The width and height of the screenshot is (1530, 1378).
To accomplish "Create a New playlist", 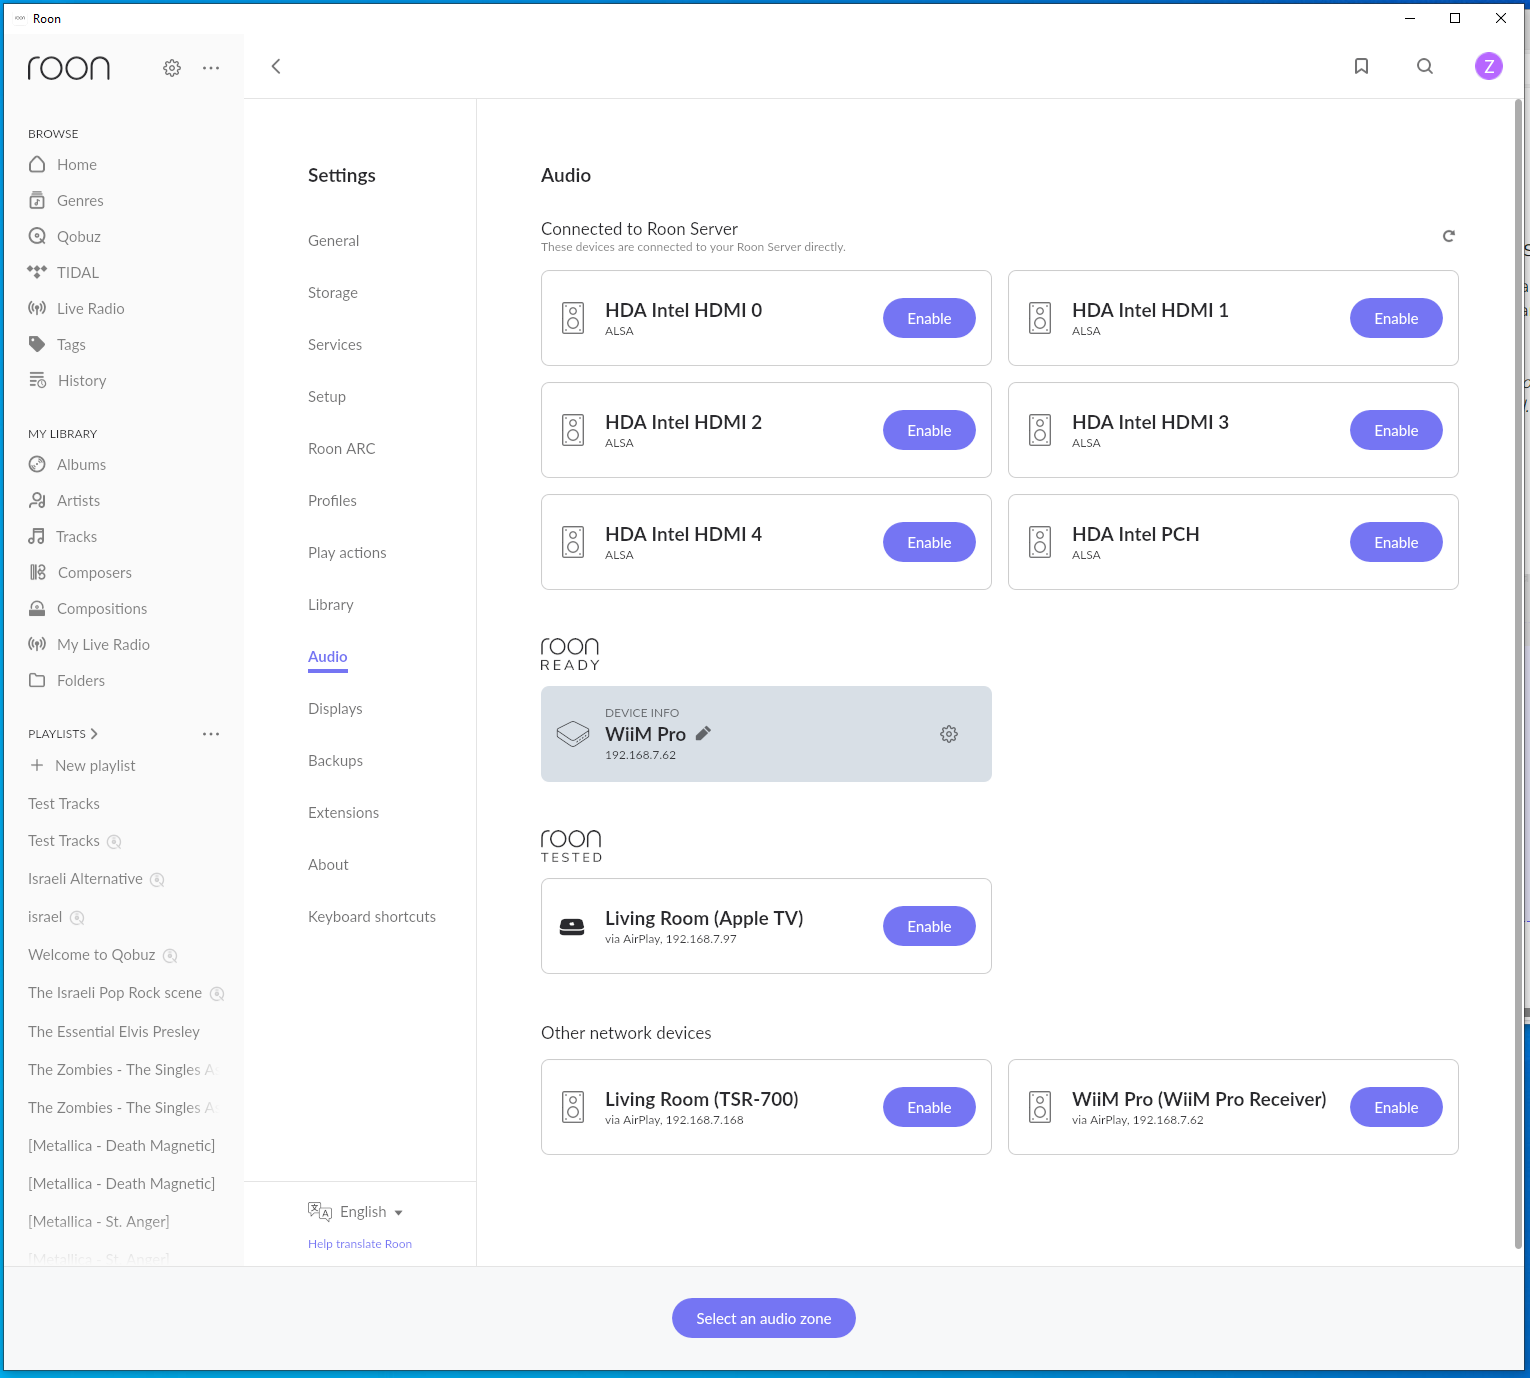I will [83, 765].
